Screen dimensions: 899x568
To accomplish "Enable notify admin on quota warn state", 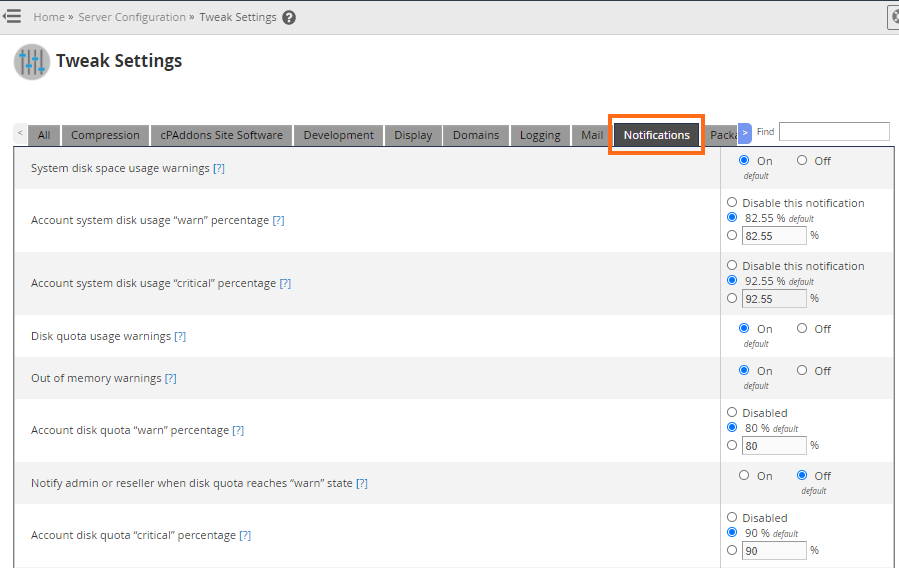I will (x=744, y=475).
